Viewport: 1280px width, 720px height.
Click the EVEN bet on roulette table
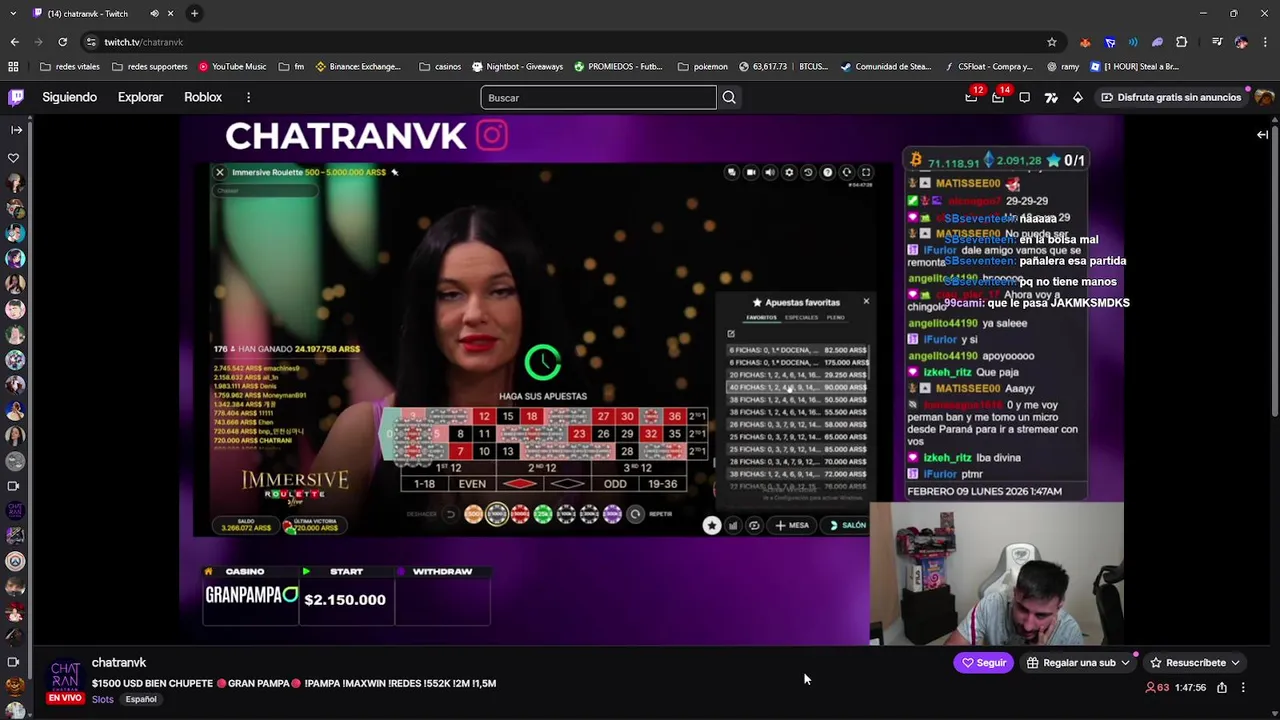point(472,484)
